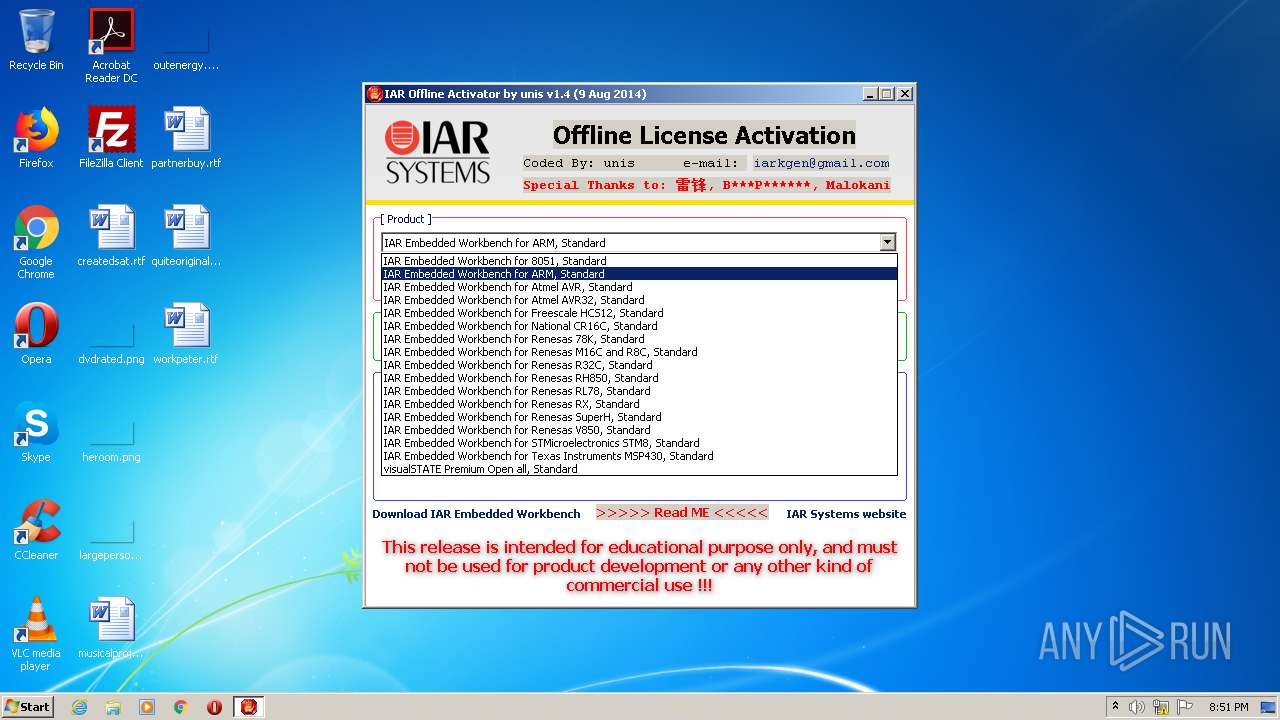Minimize the IAR Offline Activator window
This screenshot has height=720, width=1280.
click(869, 94)
